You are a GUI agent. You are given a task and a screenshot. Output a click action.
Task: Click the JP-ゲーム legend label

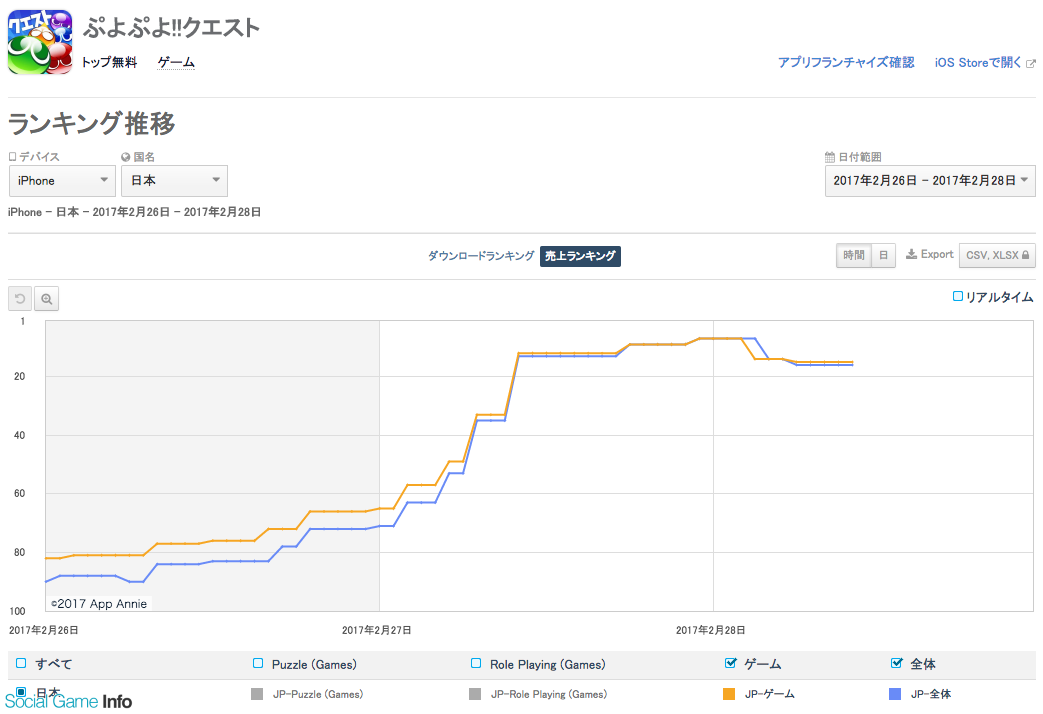(x=770, y=694)
